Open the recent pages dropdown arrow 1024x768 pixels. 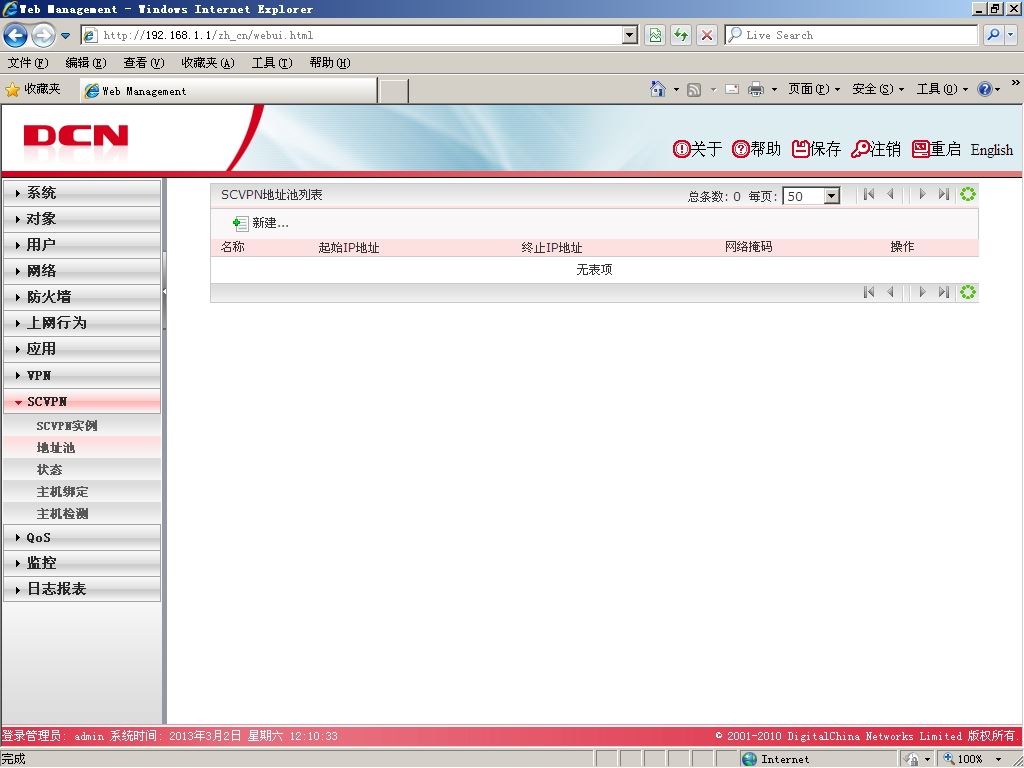point(65,36)
